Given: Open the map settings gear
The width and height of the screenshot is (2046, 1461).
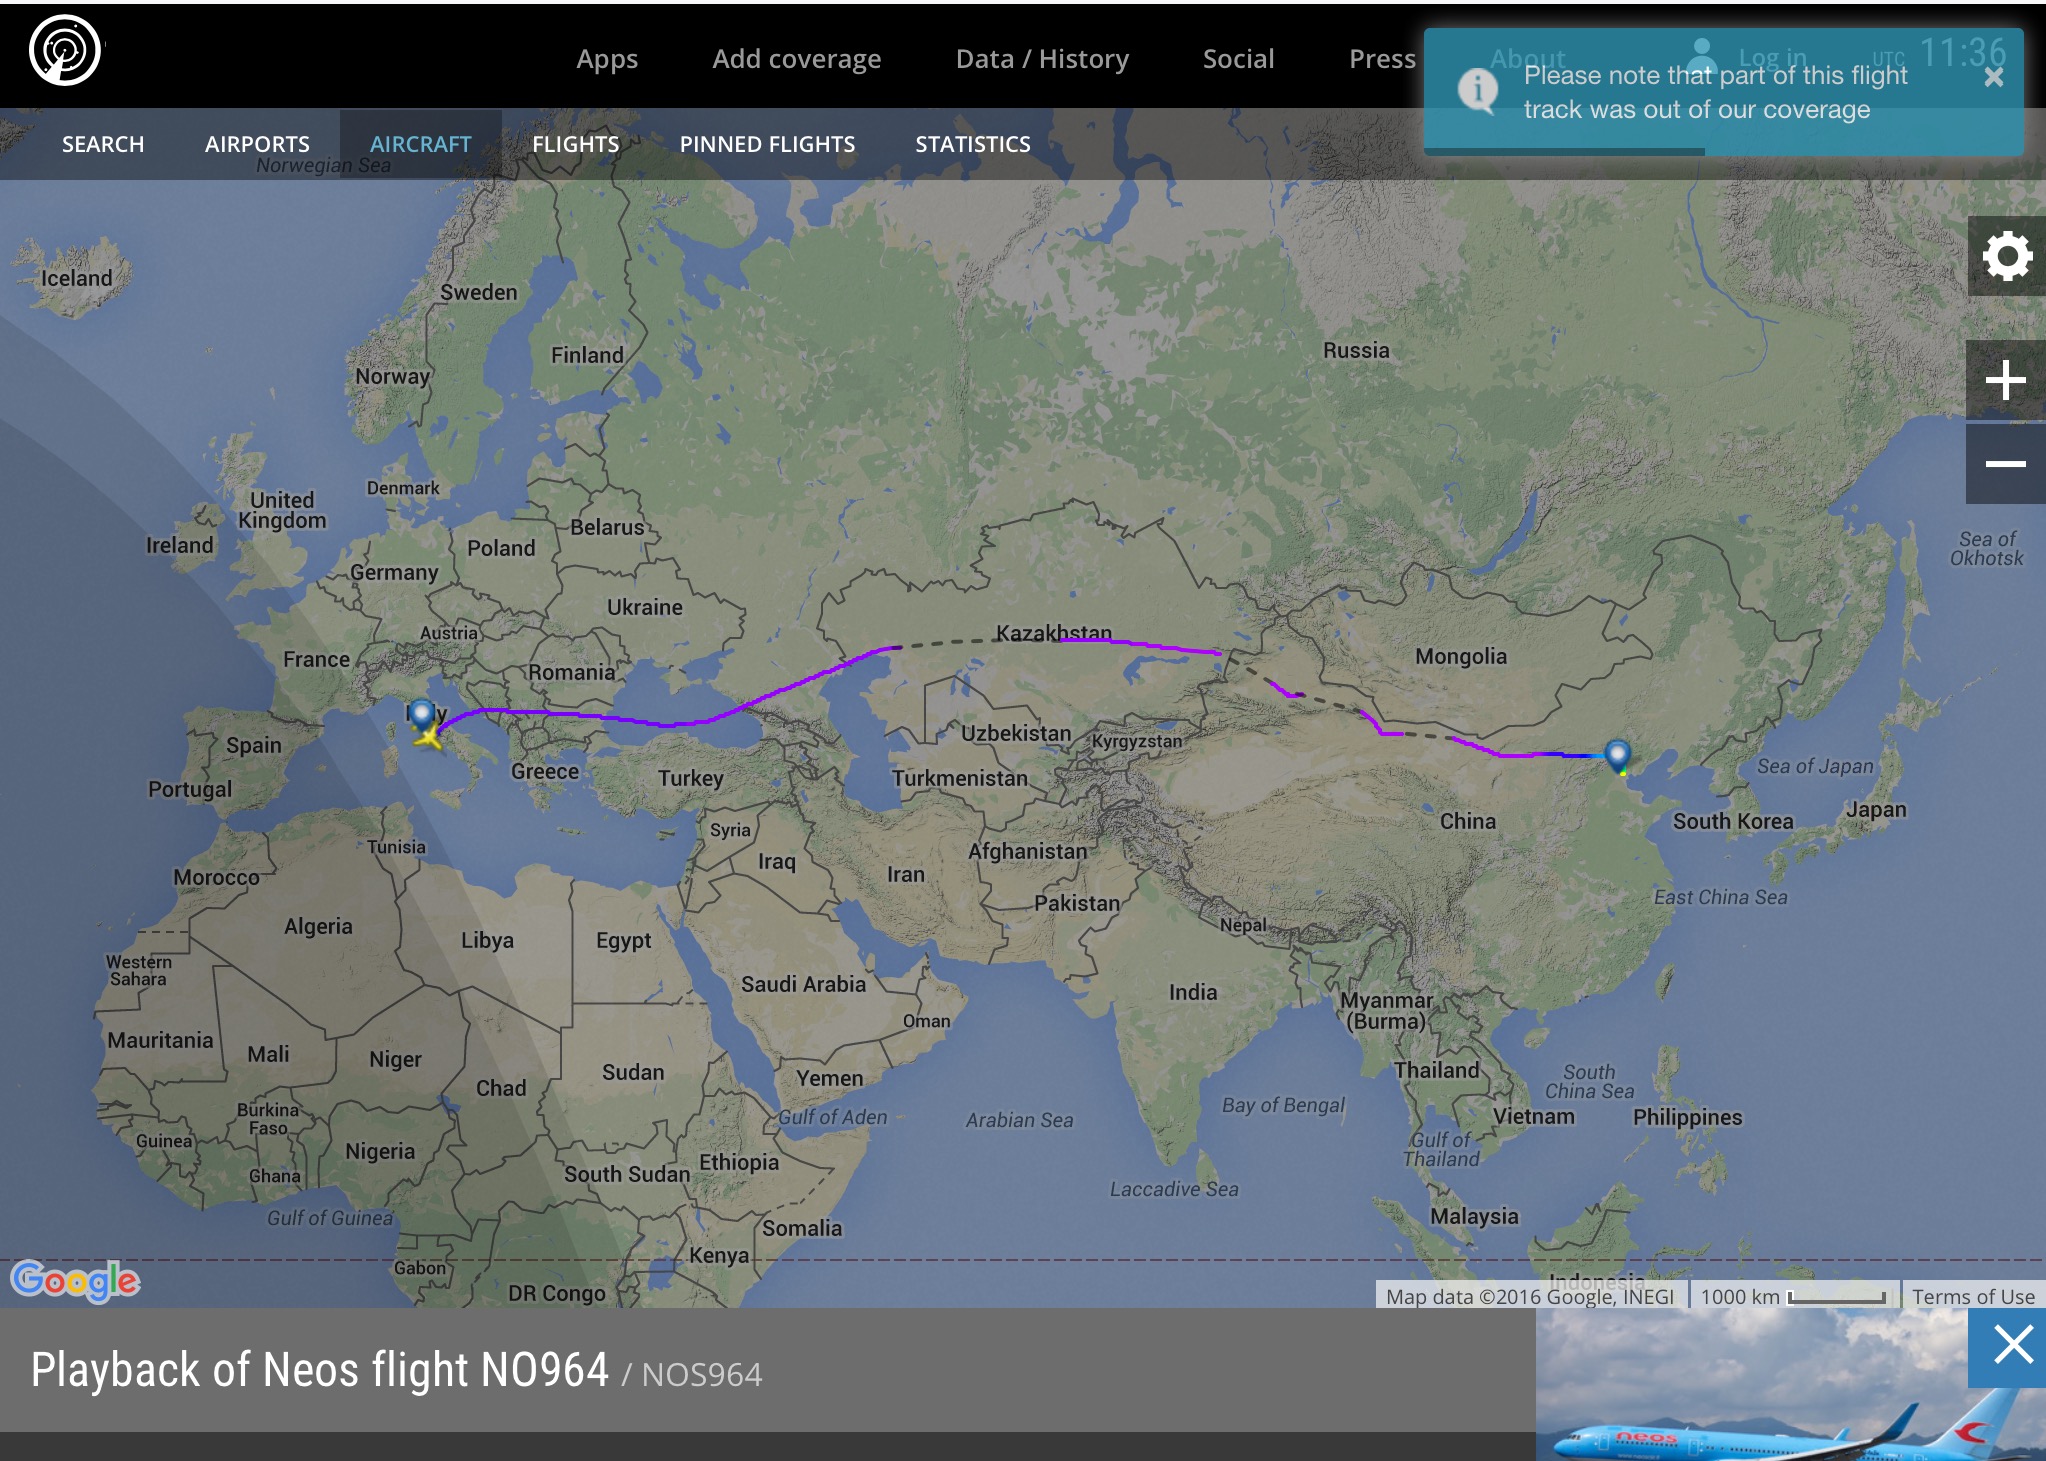Looking at the screenshot, I should pos(2006,257).
